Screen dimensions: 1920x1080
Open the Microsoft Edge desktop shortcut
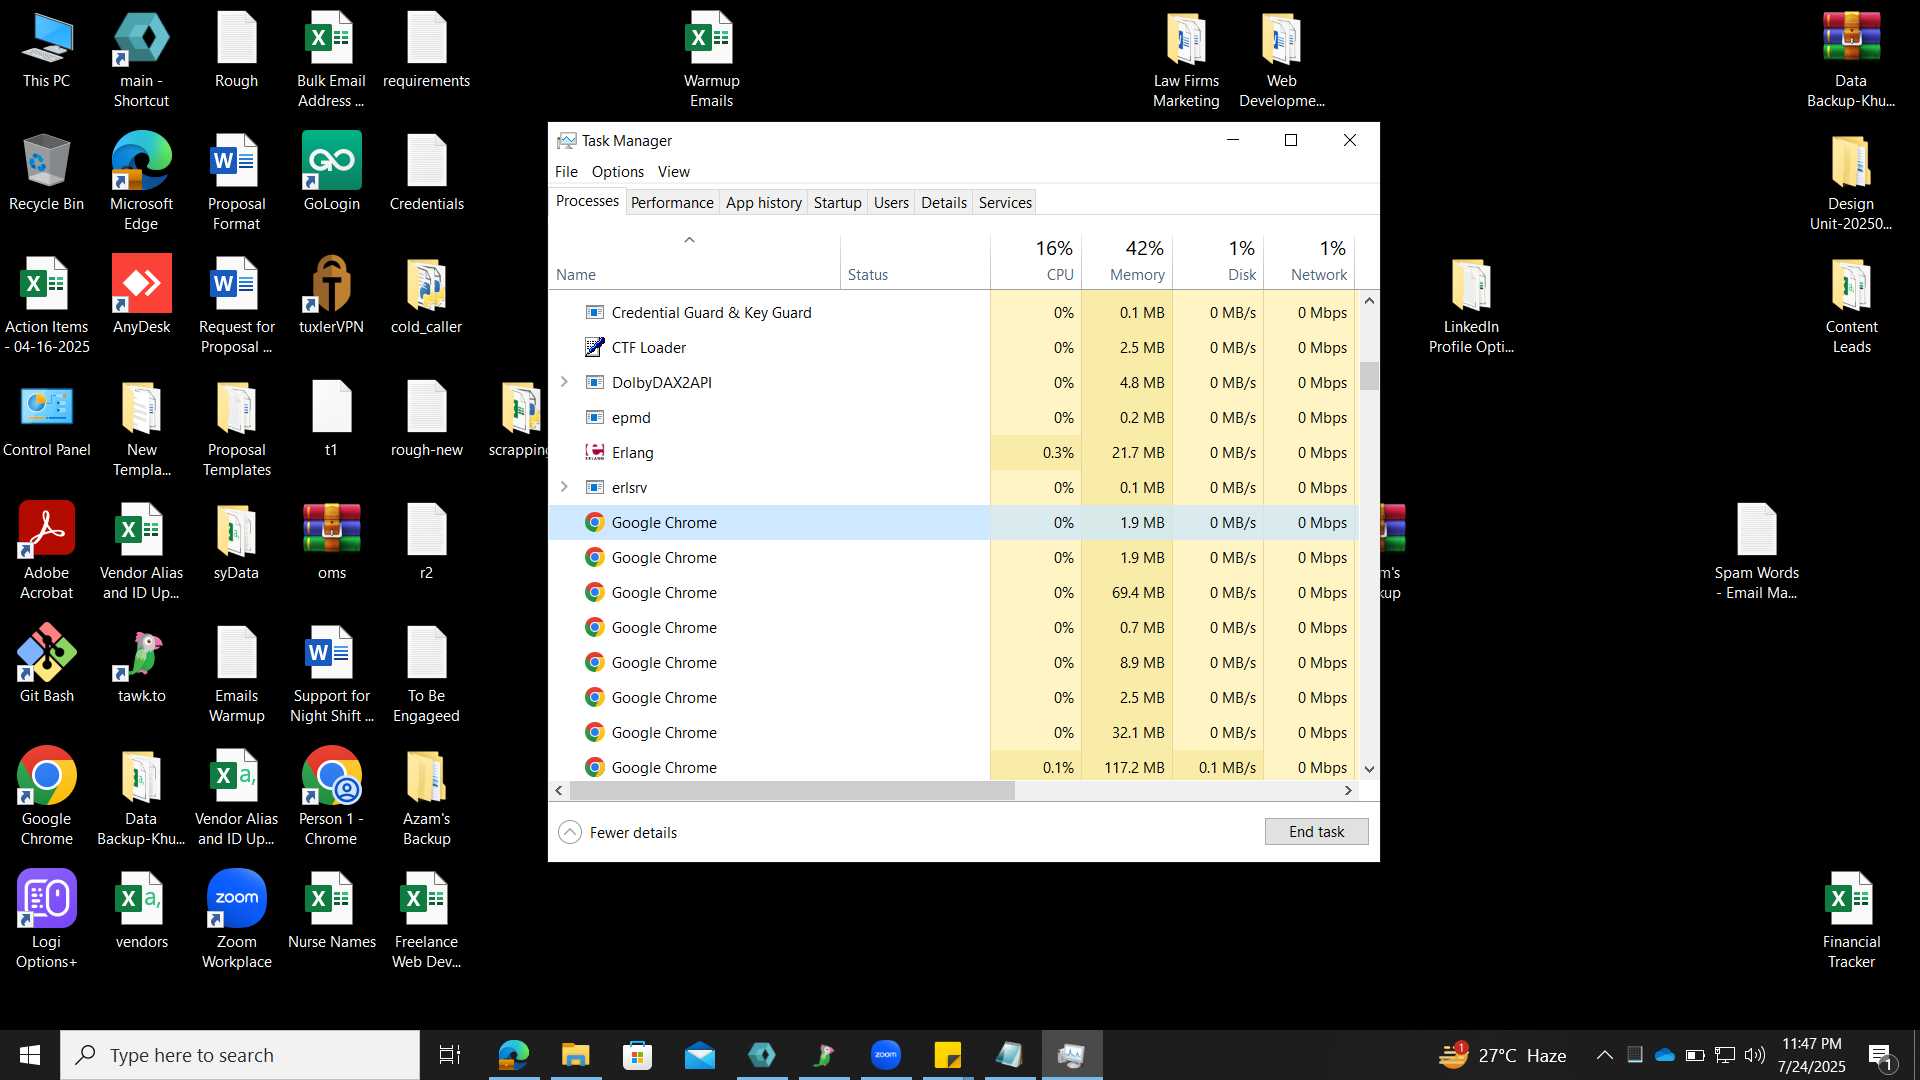point(141,182)
